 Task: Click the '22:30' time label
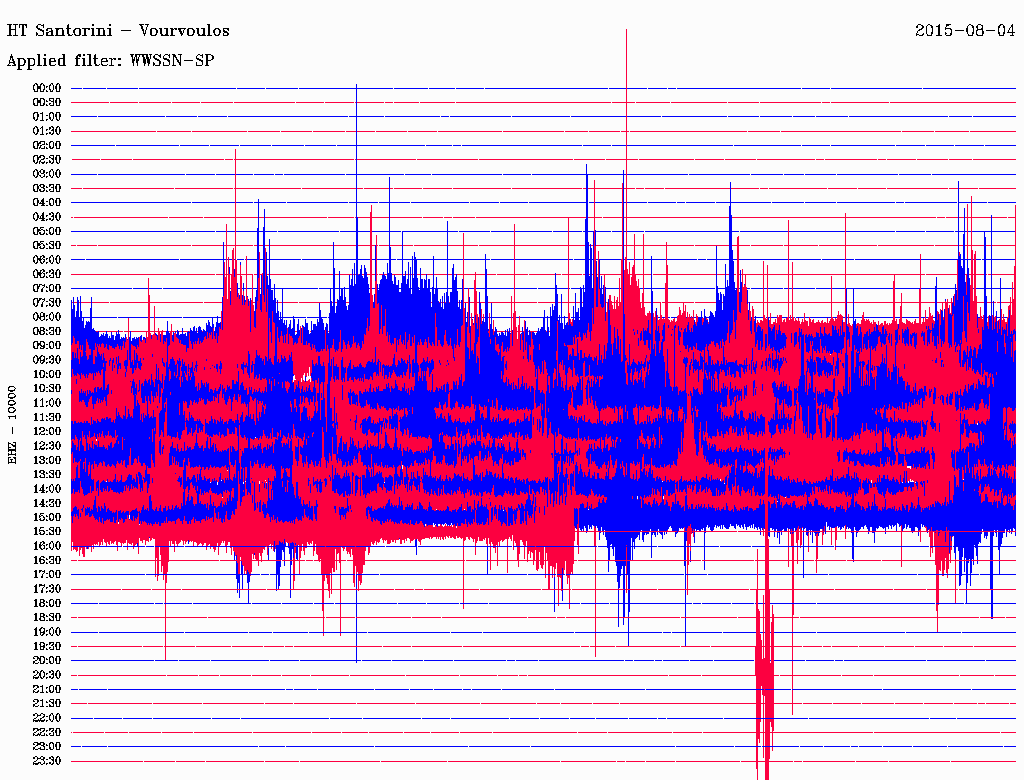(x=47, y=732)
